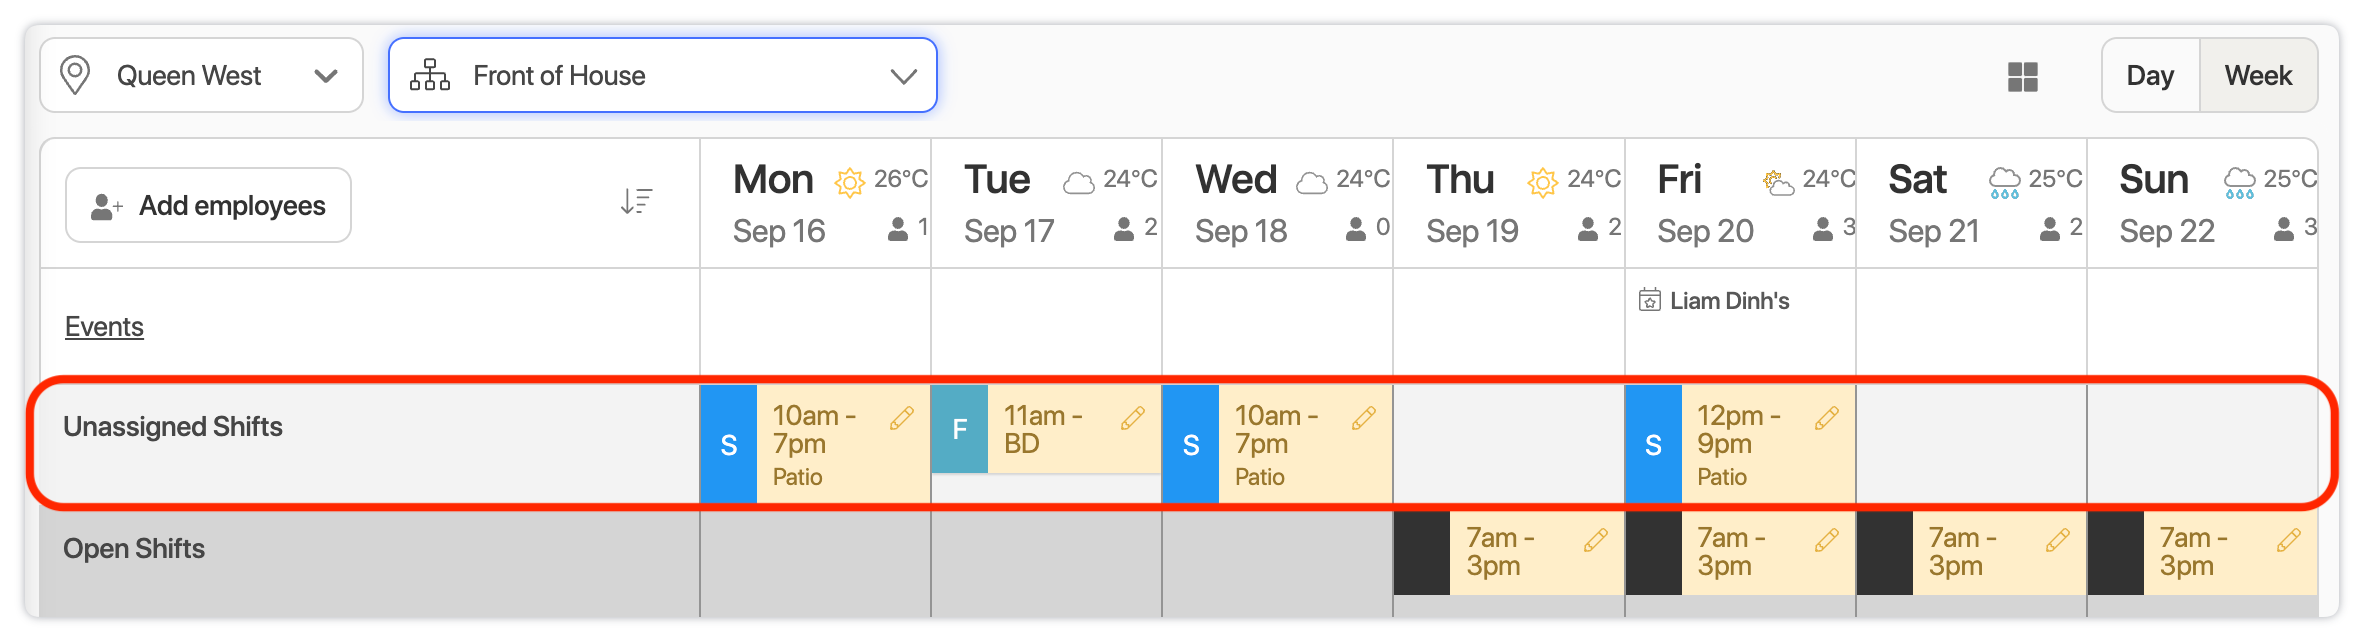Click empty Thursday cell in Unassigned Shifts row

click(1508, 443)
